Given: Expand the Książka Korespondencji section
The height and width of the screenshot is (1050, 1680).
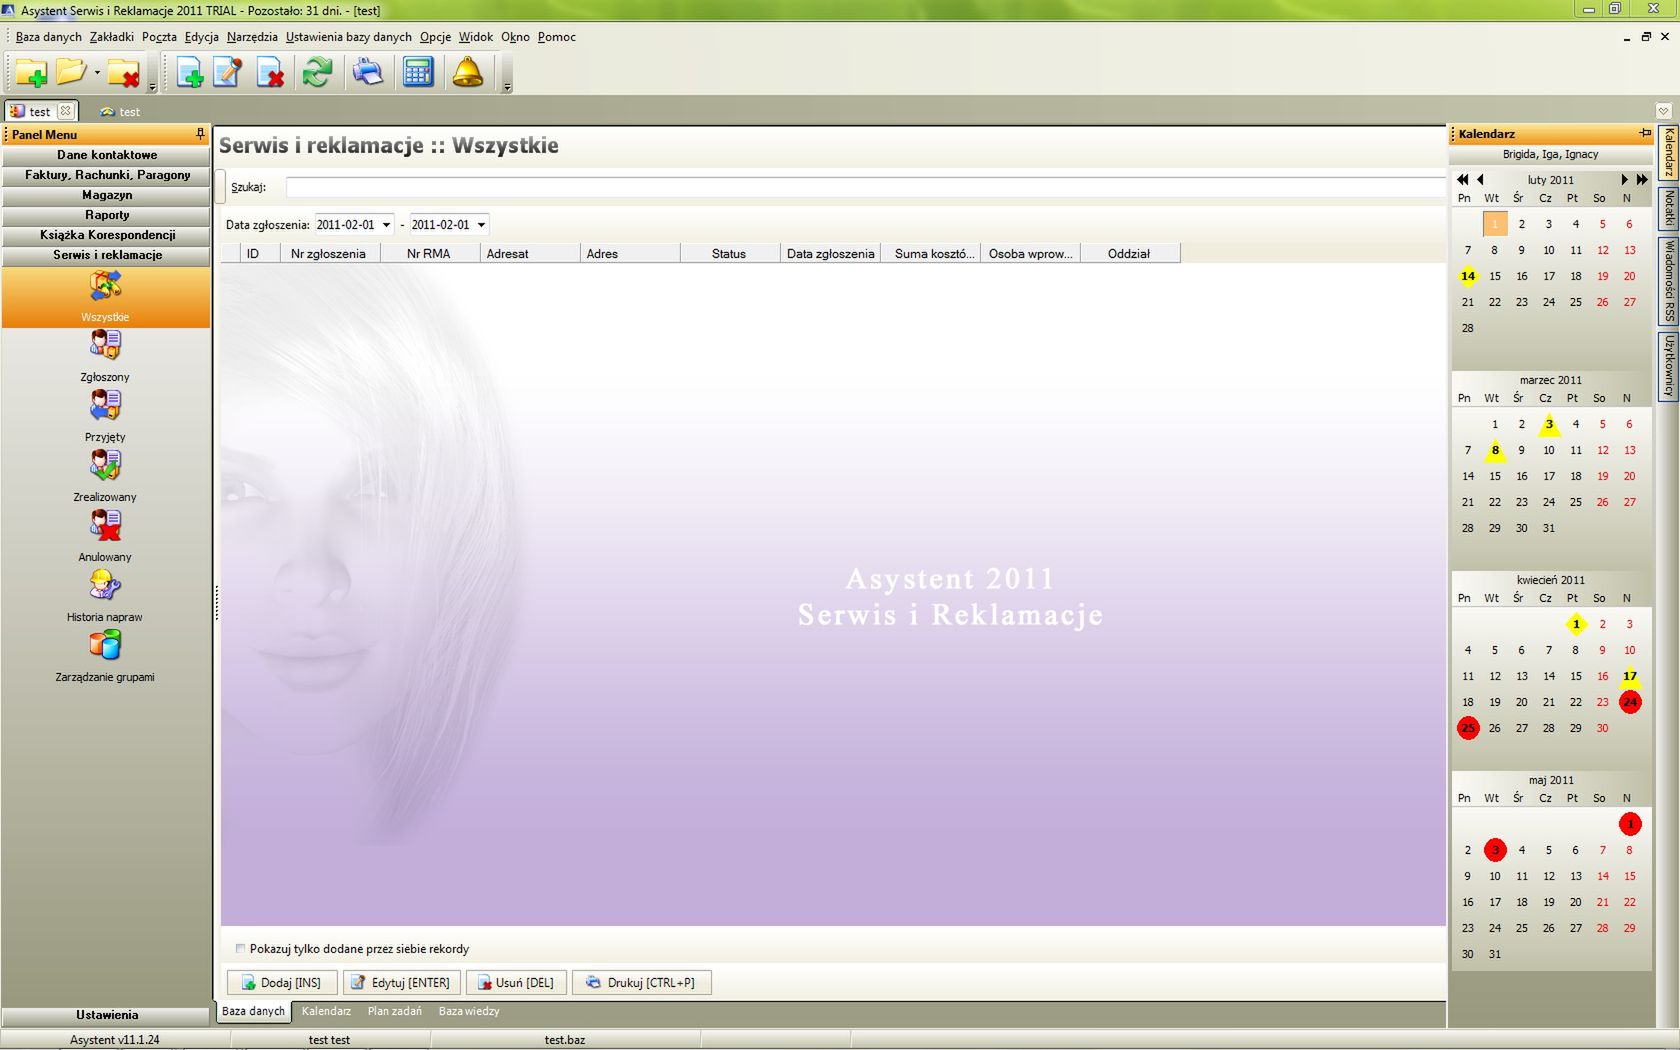Looking at the screenshot, I should point(106,235).
